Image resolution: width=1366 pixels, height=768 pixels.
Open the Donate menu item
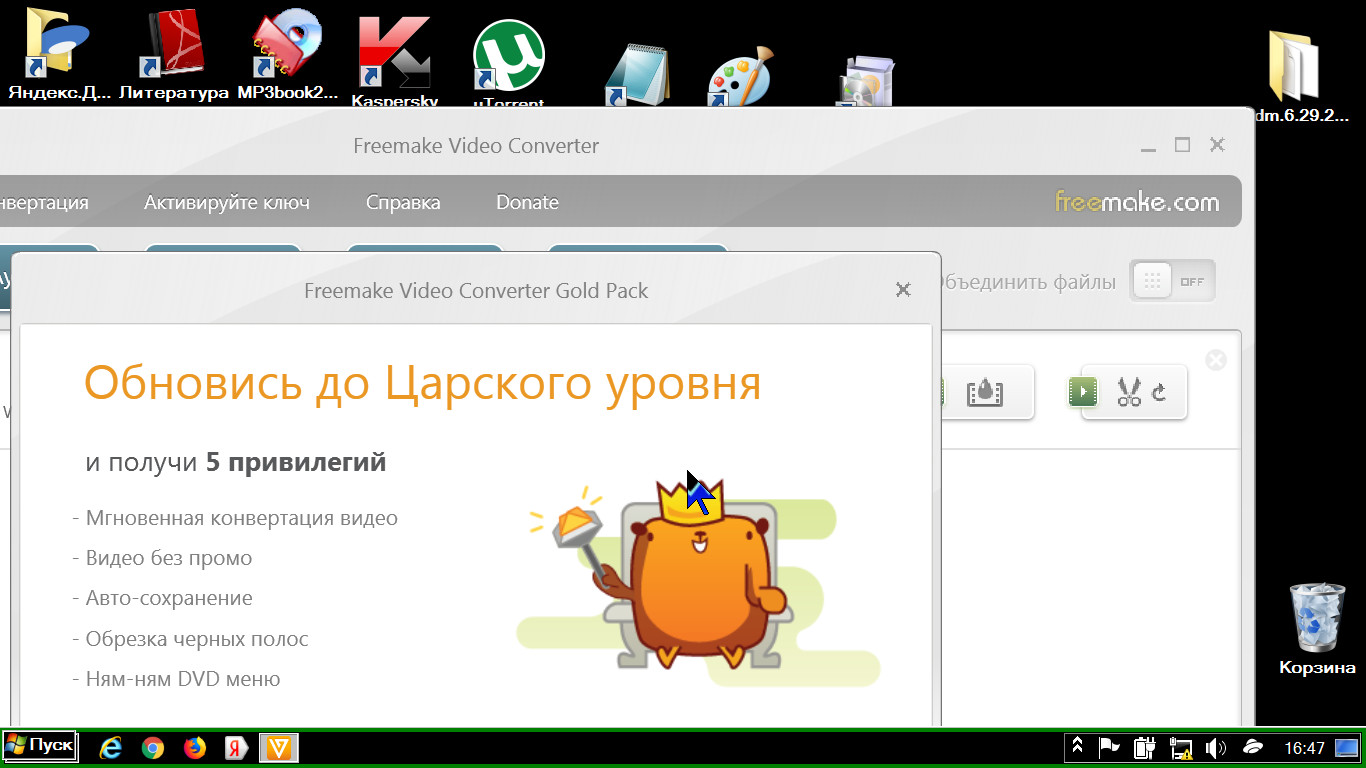[x=527, y=202]
